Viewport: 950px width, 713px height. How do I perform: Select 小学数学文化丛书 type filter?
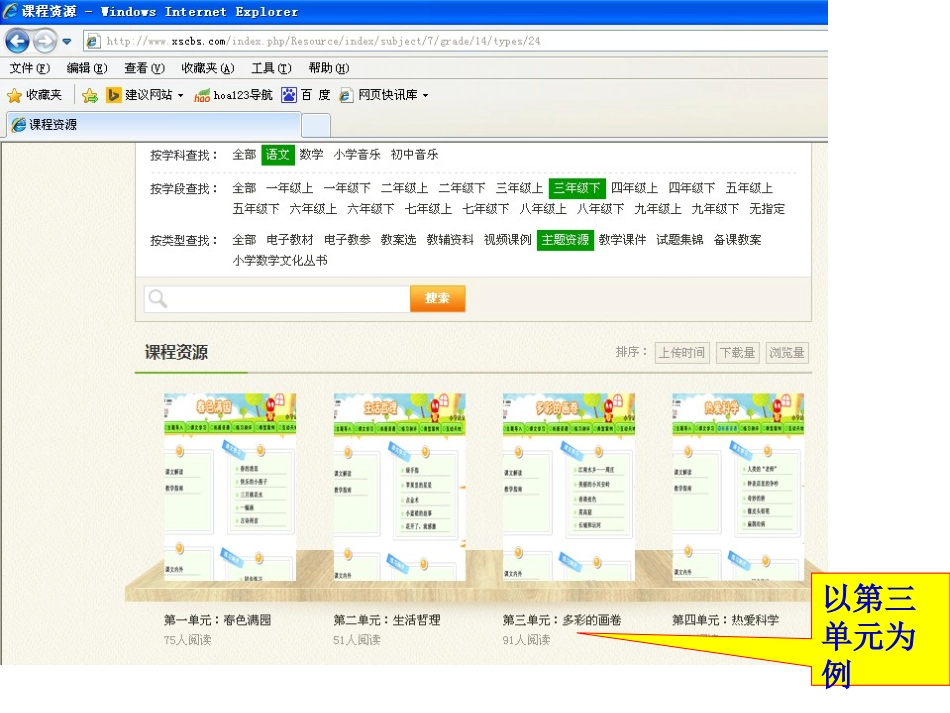tap(280, 260)
